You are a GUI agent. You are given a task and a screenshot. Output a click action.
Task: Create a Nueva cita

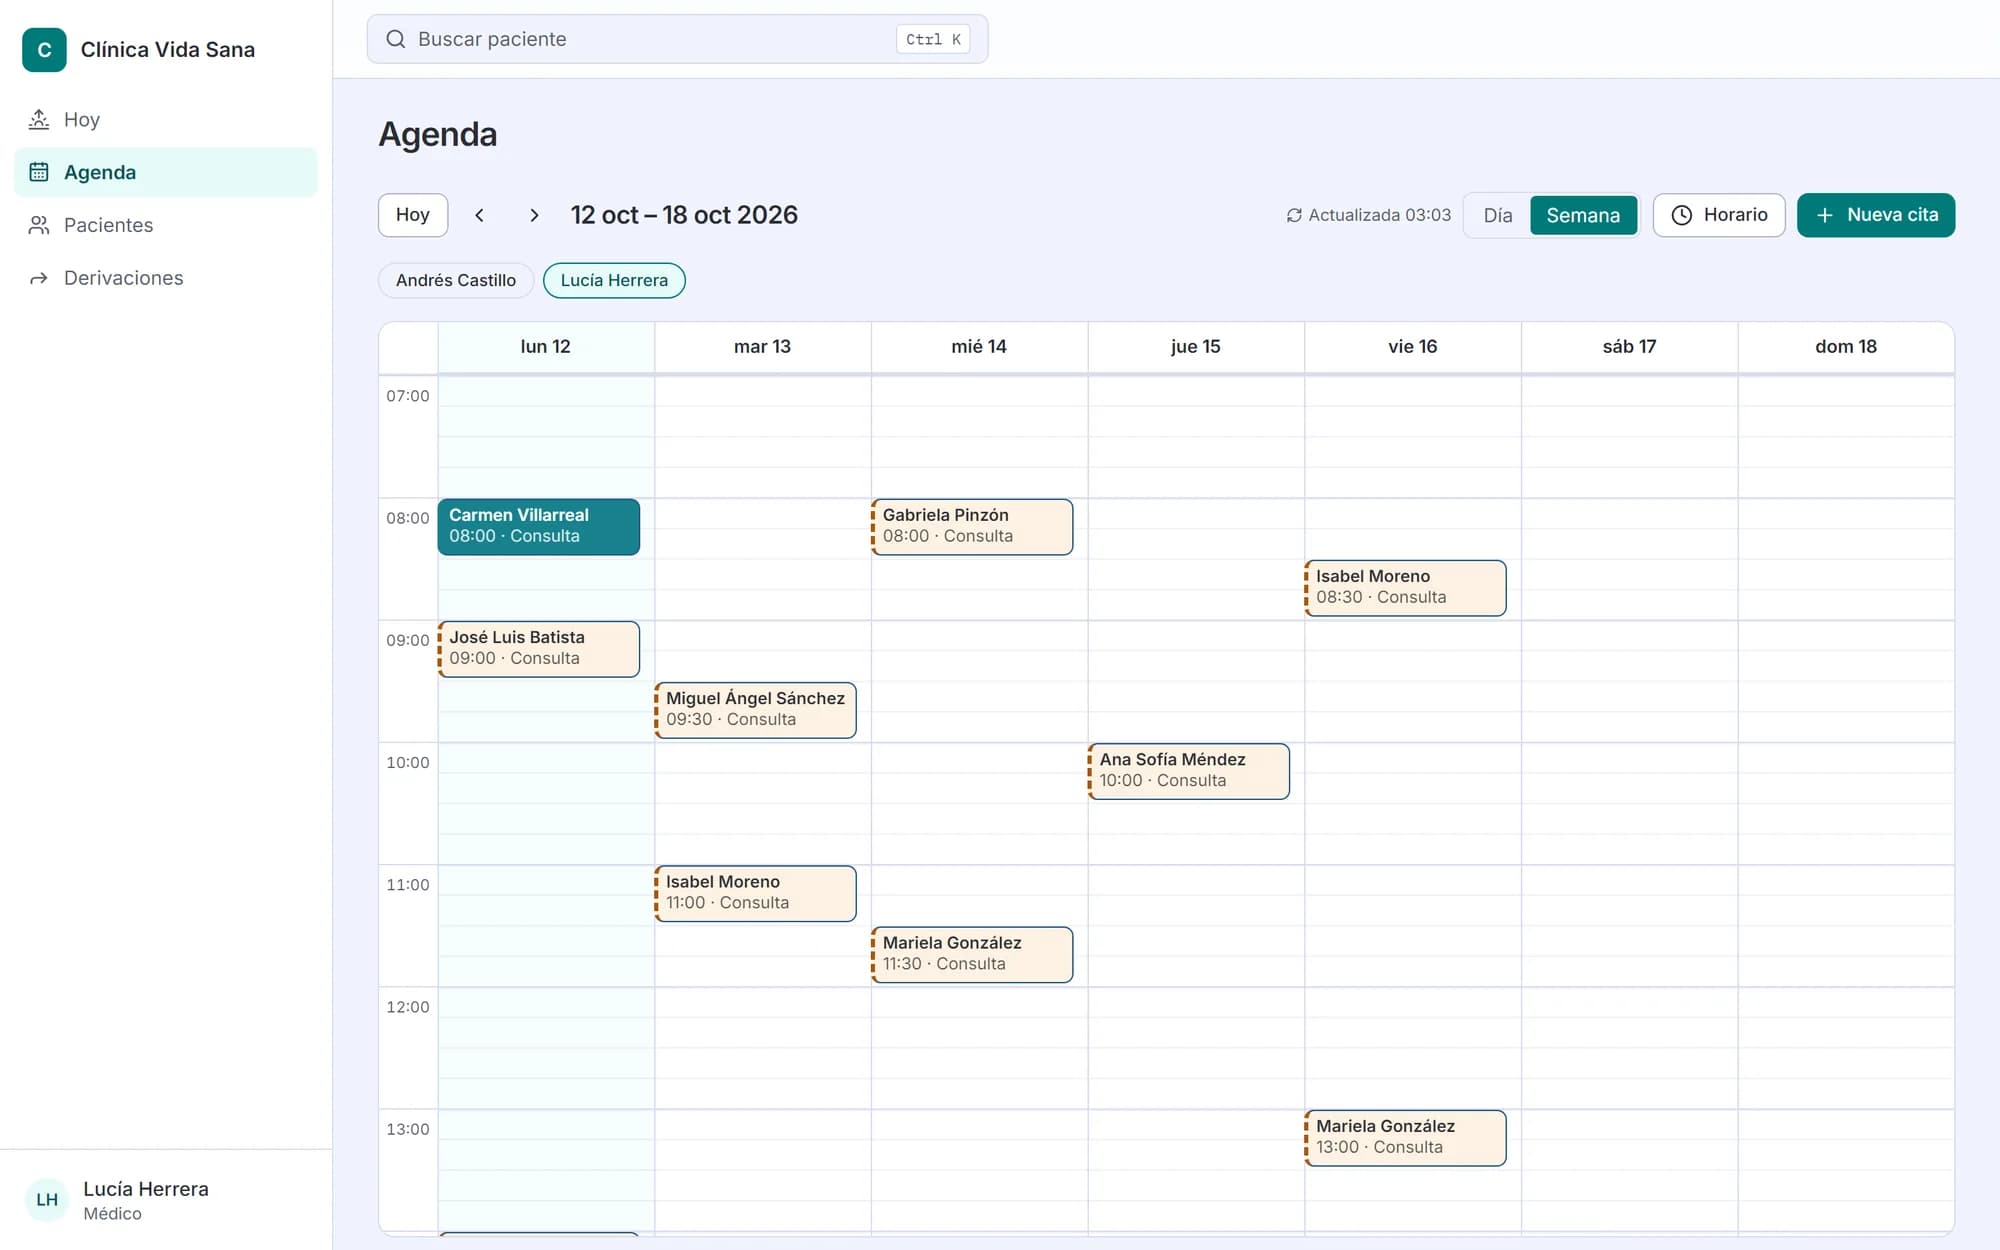tap(1876, 215)
